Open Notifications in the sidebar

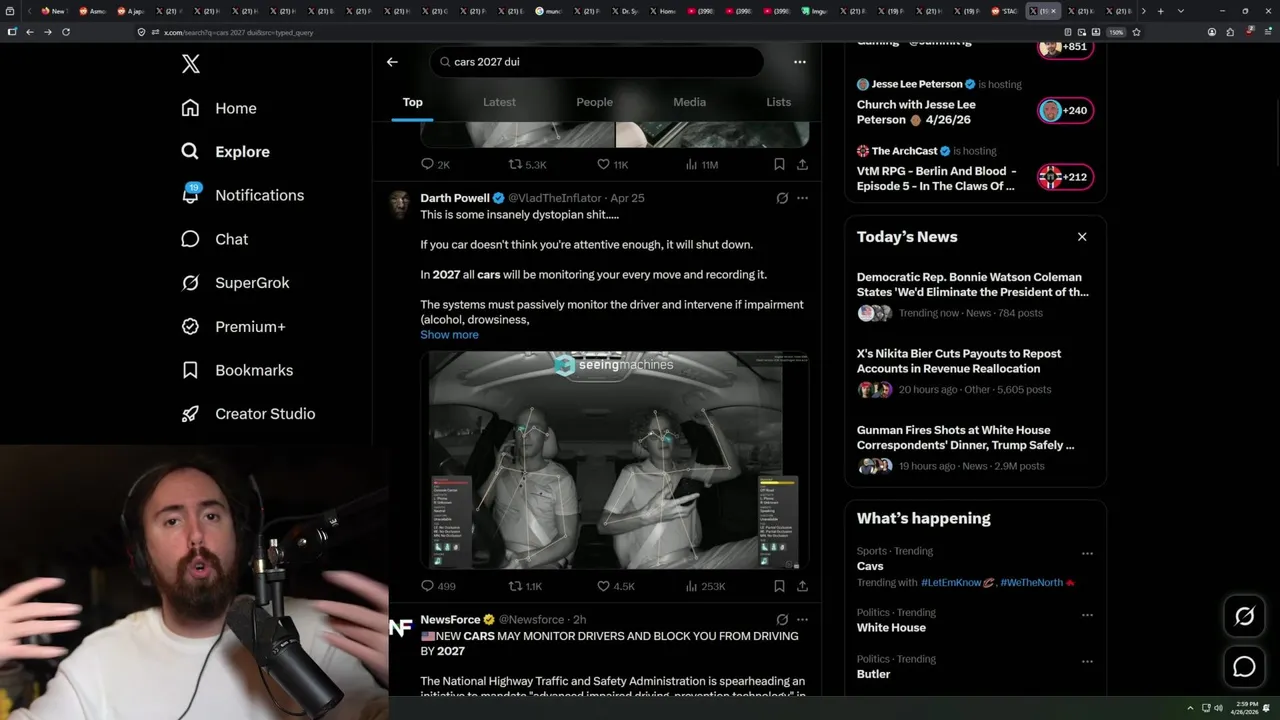[x=242, y=195]
